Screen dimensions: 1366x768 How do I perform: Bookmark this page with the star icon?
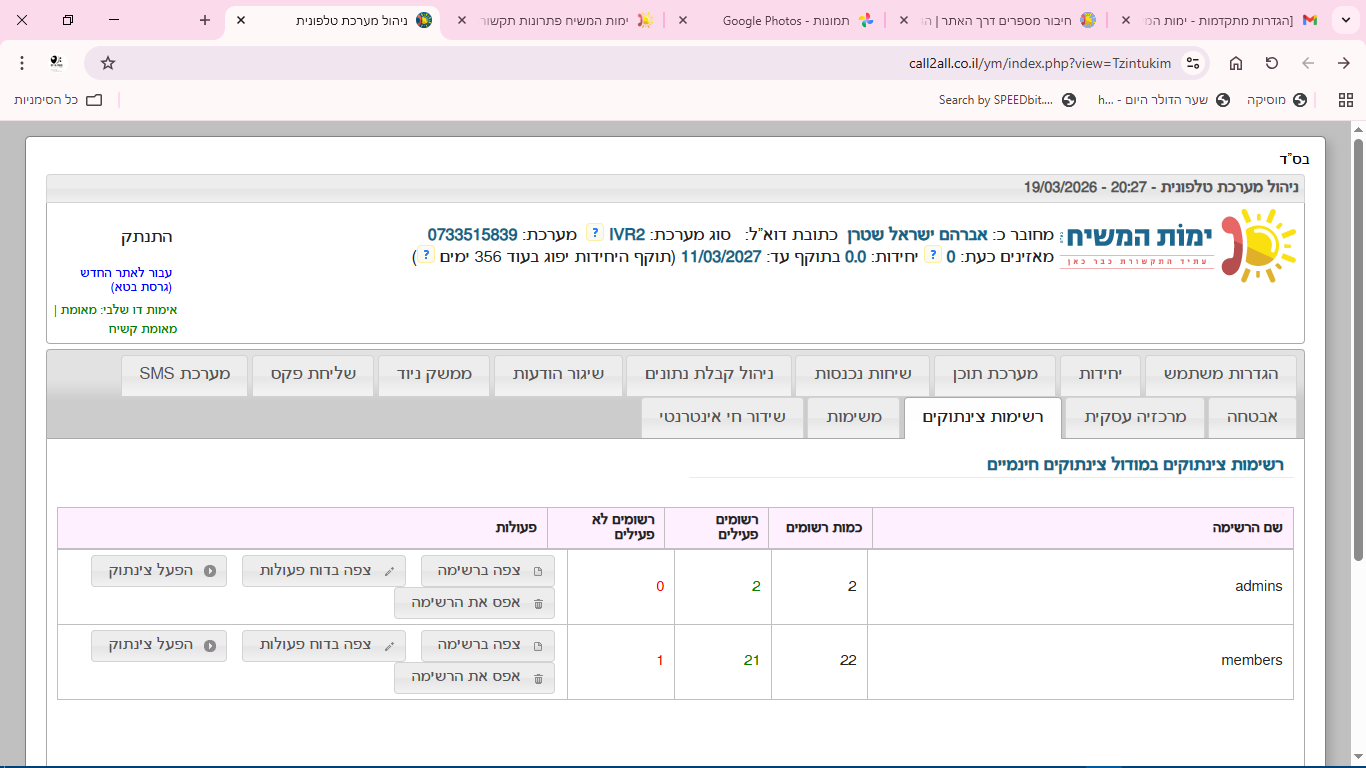(x=108, y=63)
